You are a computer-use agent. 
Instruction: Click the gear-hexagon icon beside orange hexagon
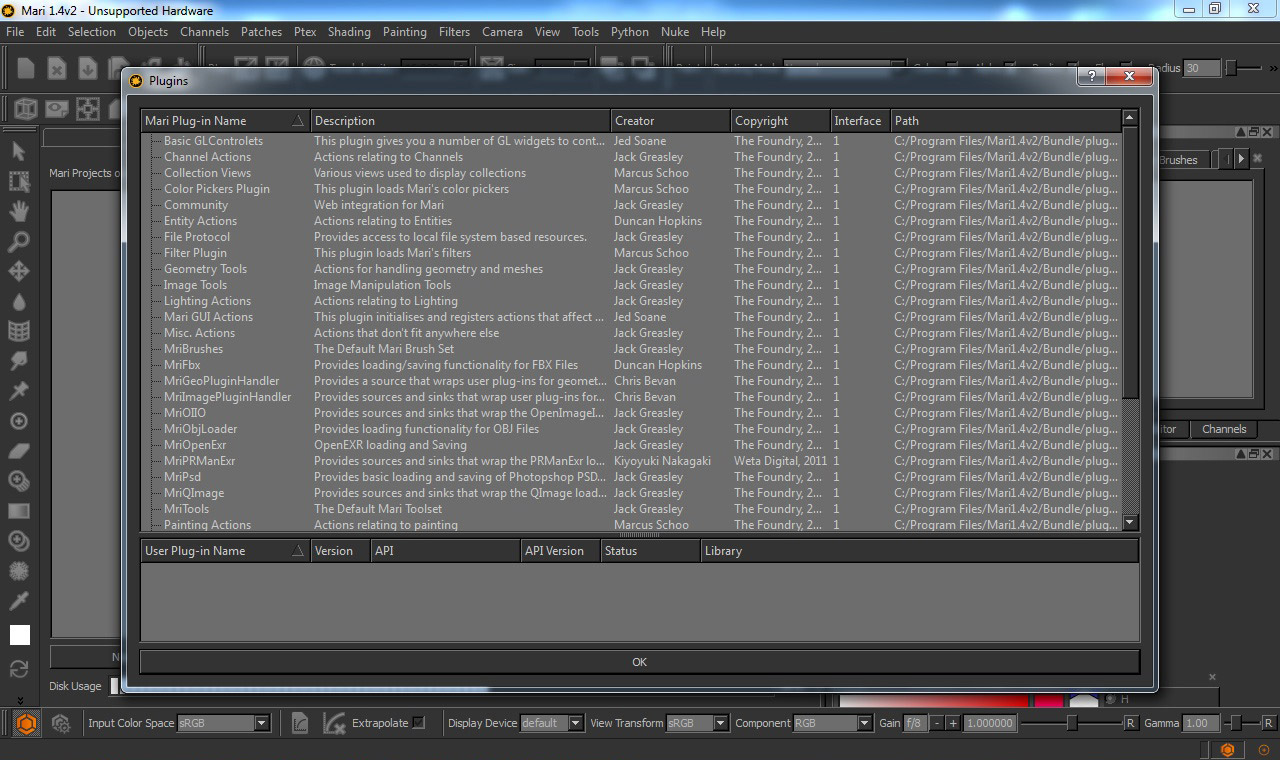(60, 723)
